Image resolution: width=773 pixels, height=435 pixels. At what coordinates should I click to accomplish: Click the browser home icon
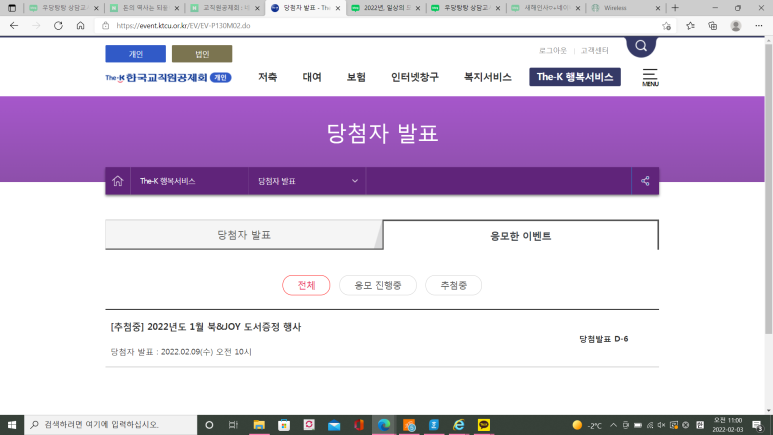[x=80, y=25]
